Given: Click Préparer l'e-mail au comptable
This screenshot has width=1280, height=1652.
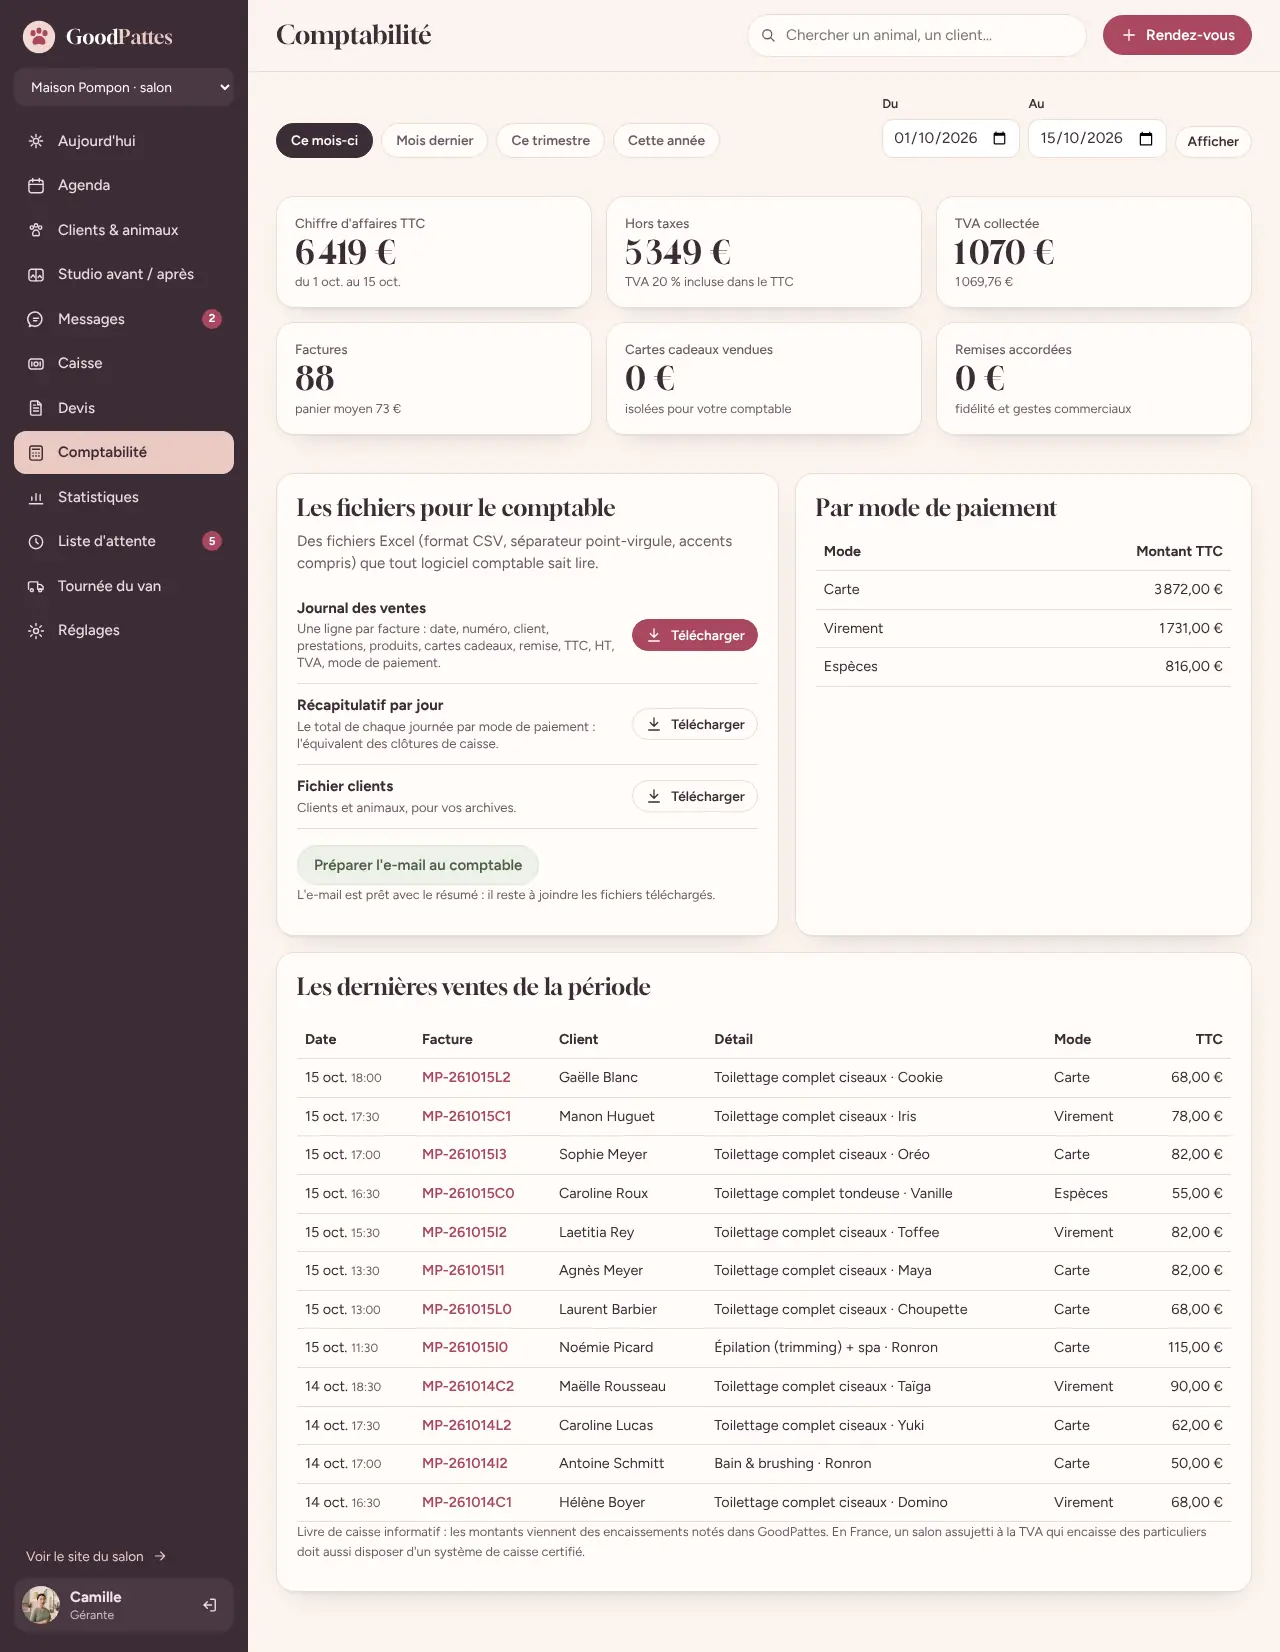Looking at the screenshot, I should point(418,865).
